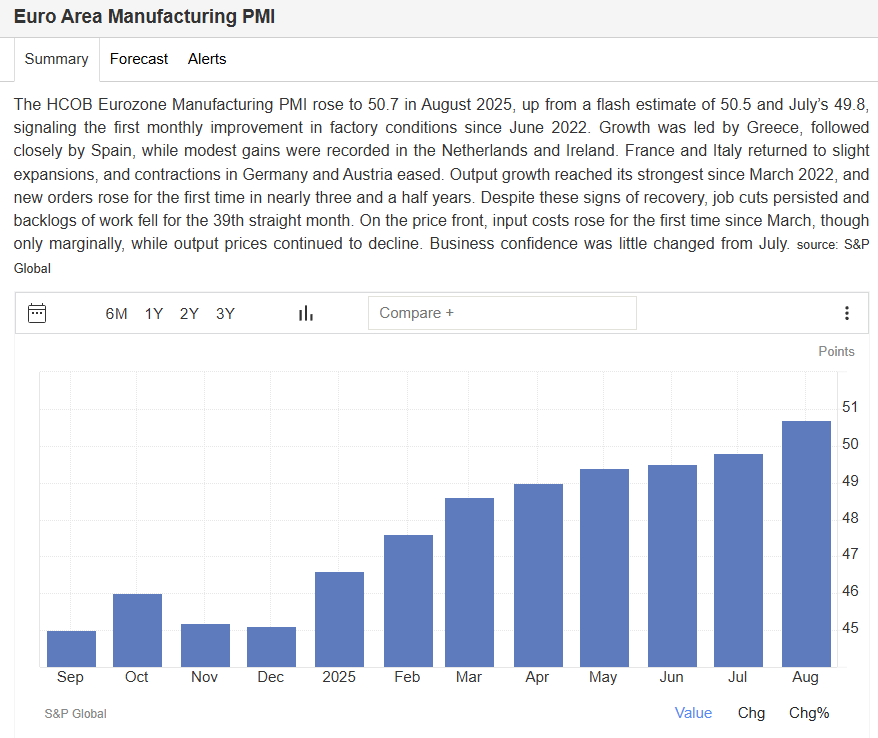878x738 pixels.
Task: Click the Compare + input field
Action: pyautogui.click(x=502, y=313)
